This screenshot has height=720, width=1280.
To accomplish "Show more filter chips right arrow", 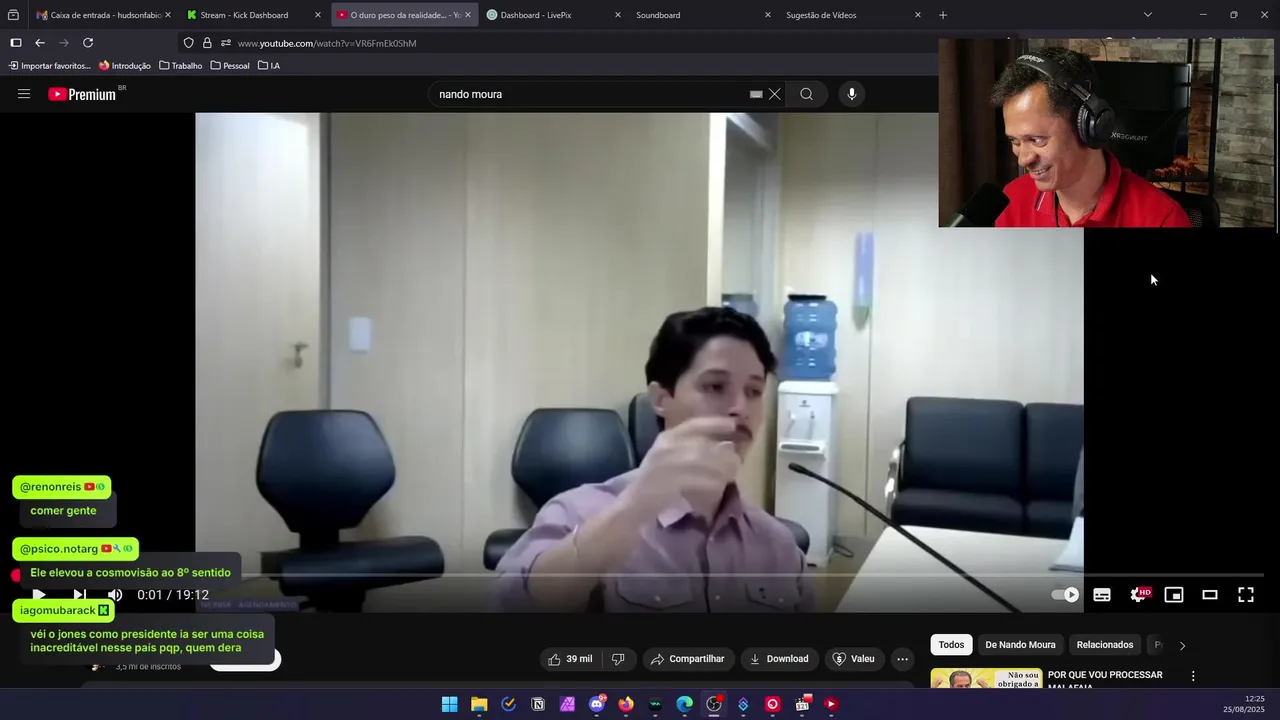I will 1182,645.
